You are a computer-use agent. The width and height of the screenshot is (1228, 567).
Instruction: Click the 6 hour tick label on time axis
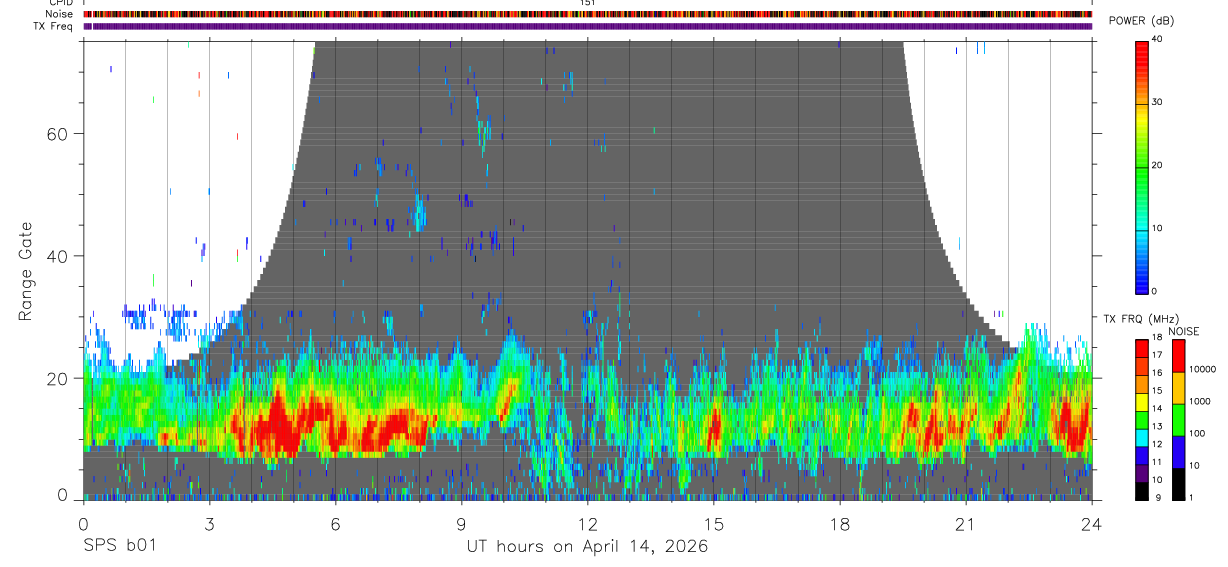tap(335, 524)
